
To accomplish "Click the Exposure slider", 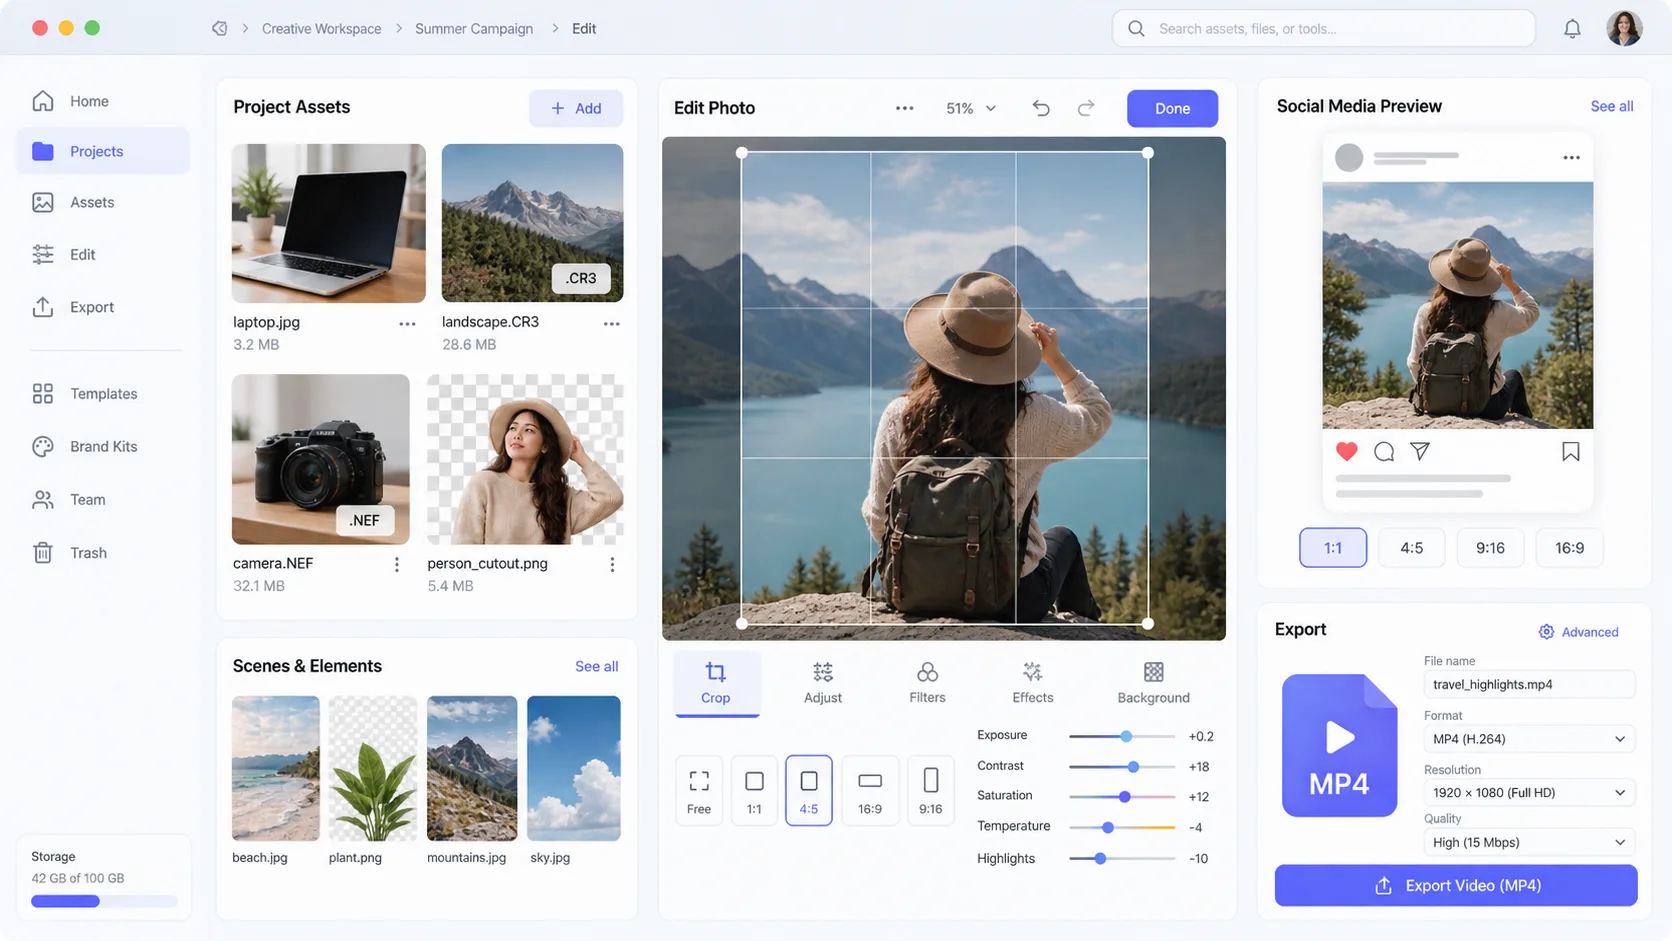I will [x=1122, y=736].
